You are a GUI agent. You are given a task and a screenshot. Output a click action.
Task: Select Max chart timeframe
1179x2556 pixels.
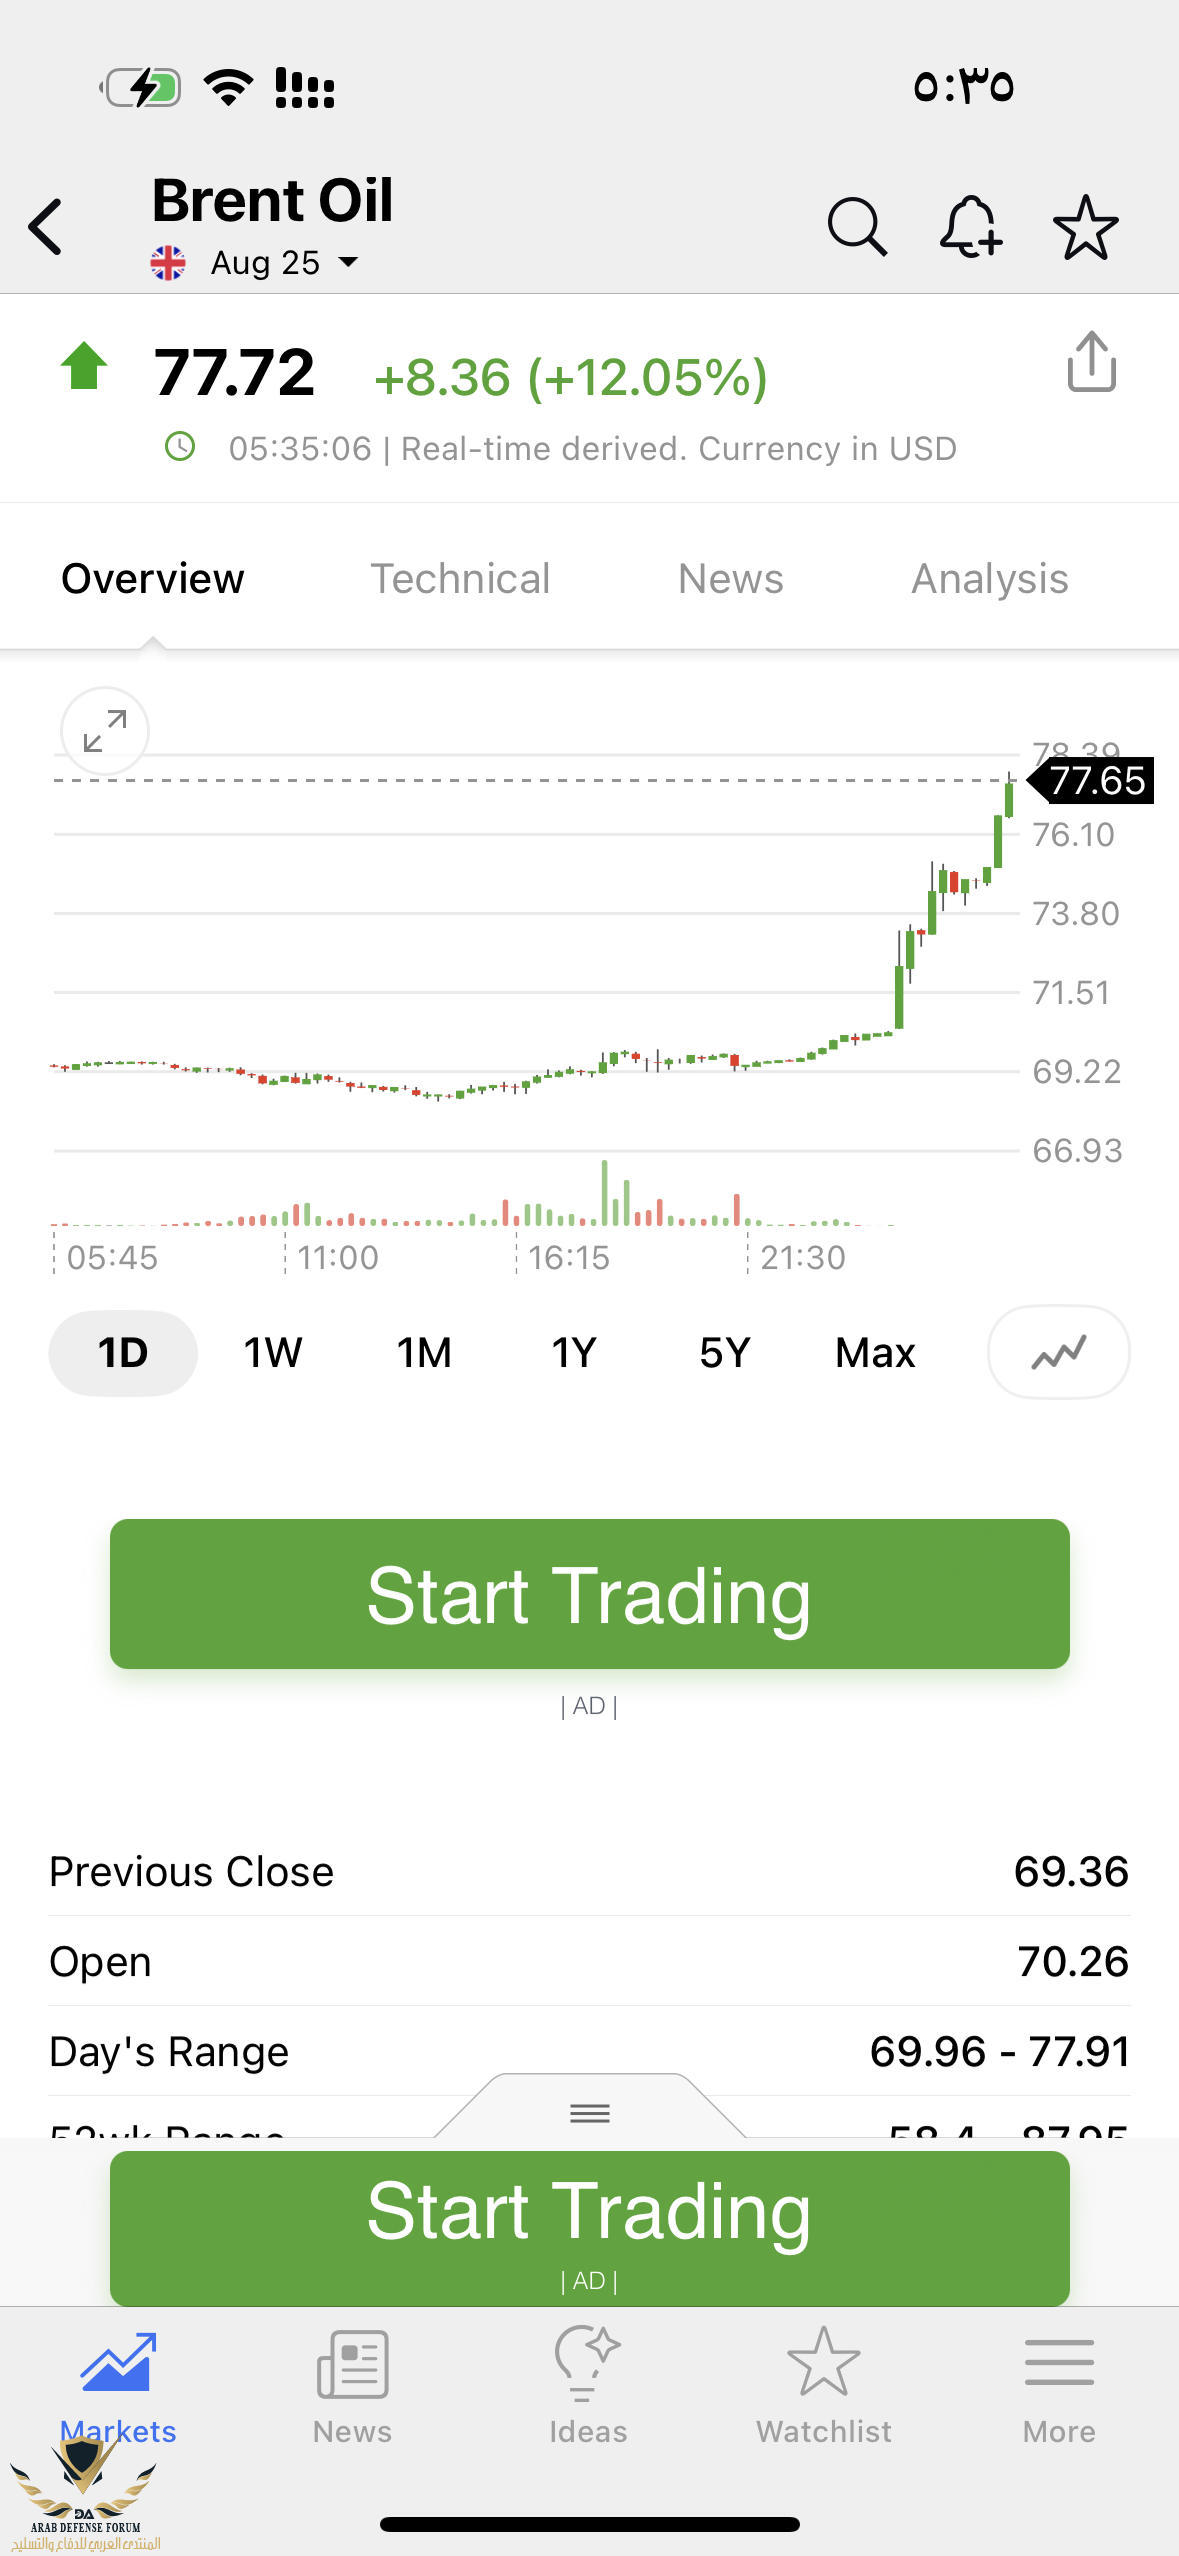875,1353
